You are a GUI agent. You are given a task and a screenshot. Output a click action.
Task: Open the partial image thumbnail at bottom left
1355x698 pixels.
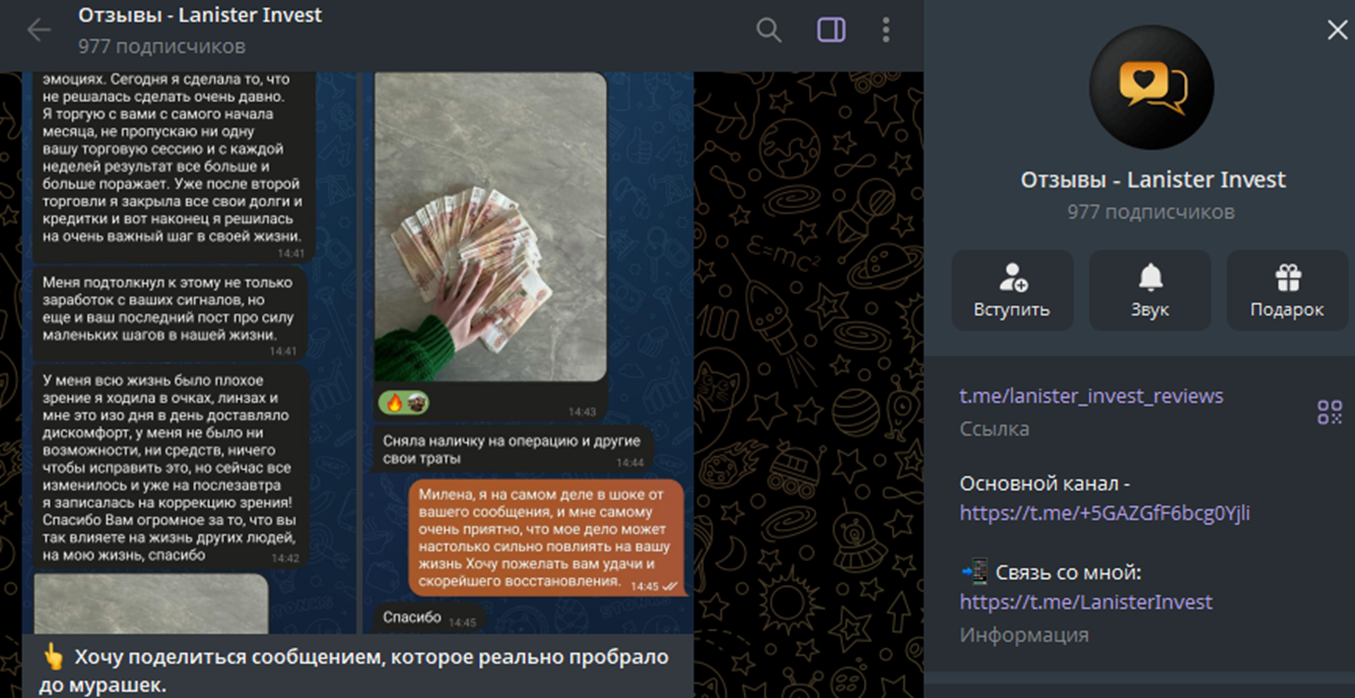(x=151, y=603)
